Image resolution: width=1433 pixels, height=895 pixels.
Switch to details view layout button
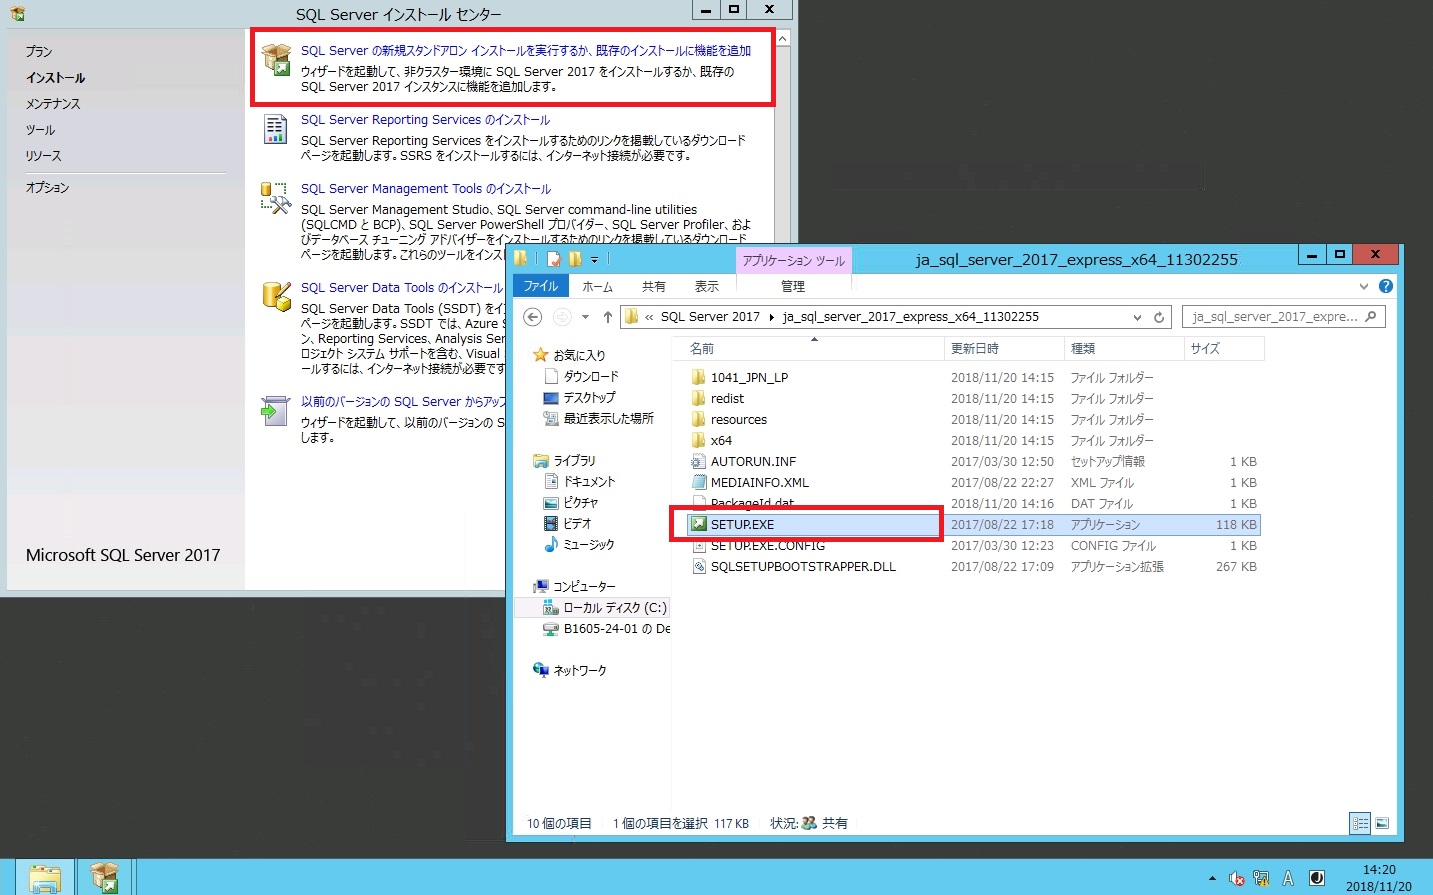coord(1359,823)
